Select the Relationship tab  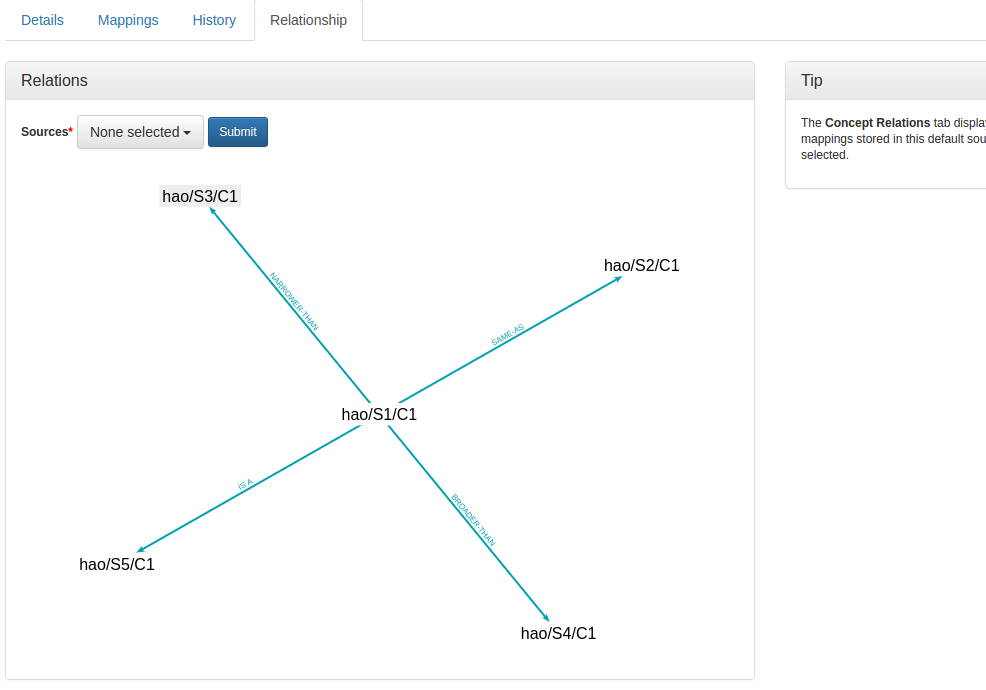point(308,20)
